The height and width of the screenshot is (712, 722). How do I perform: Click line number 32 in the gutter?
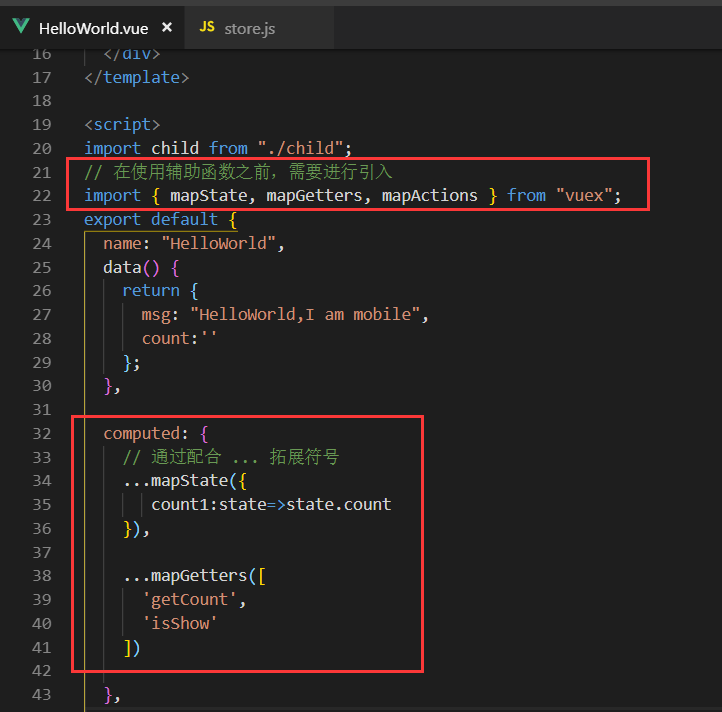click(x=42, y=433)
